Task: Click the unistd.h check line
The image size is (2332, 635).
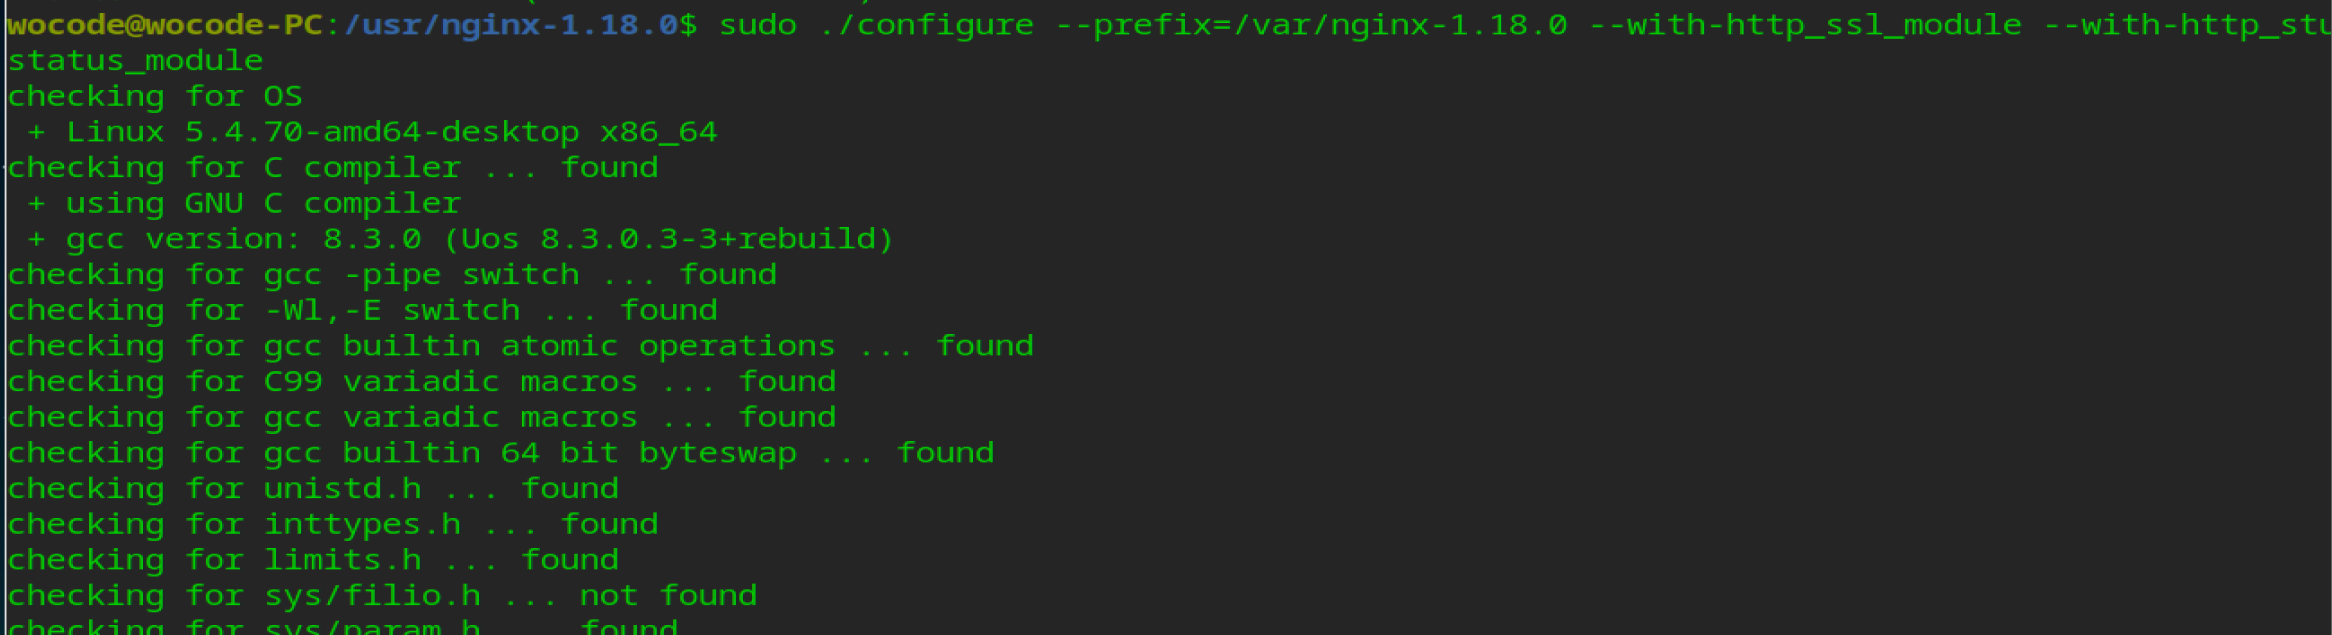Action: [x=313, y=489]
